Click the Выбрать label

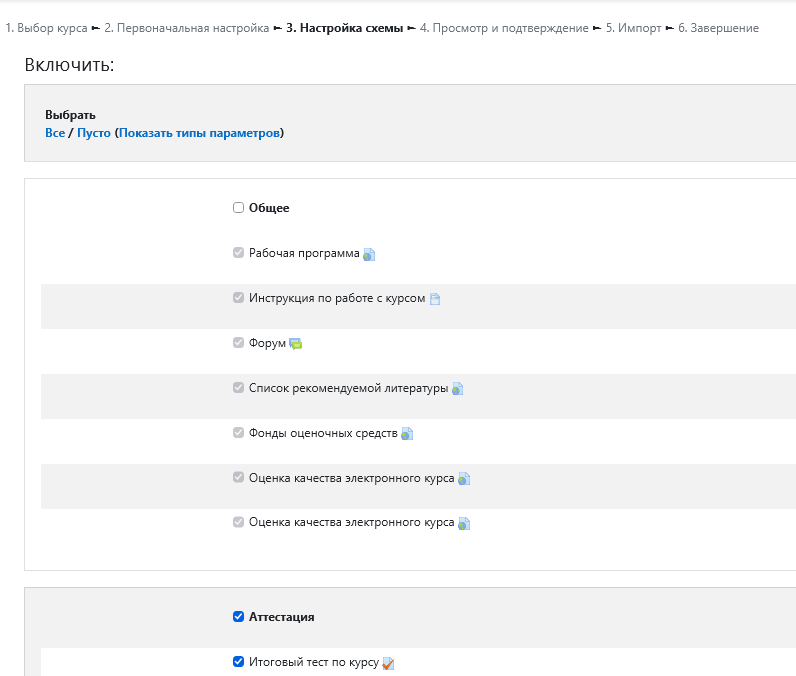71,115
